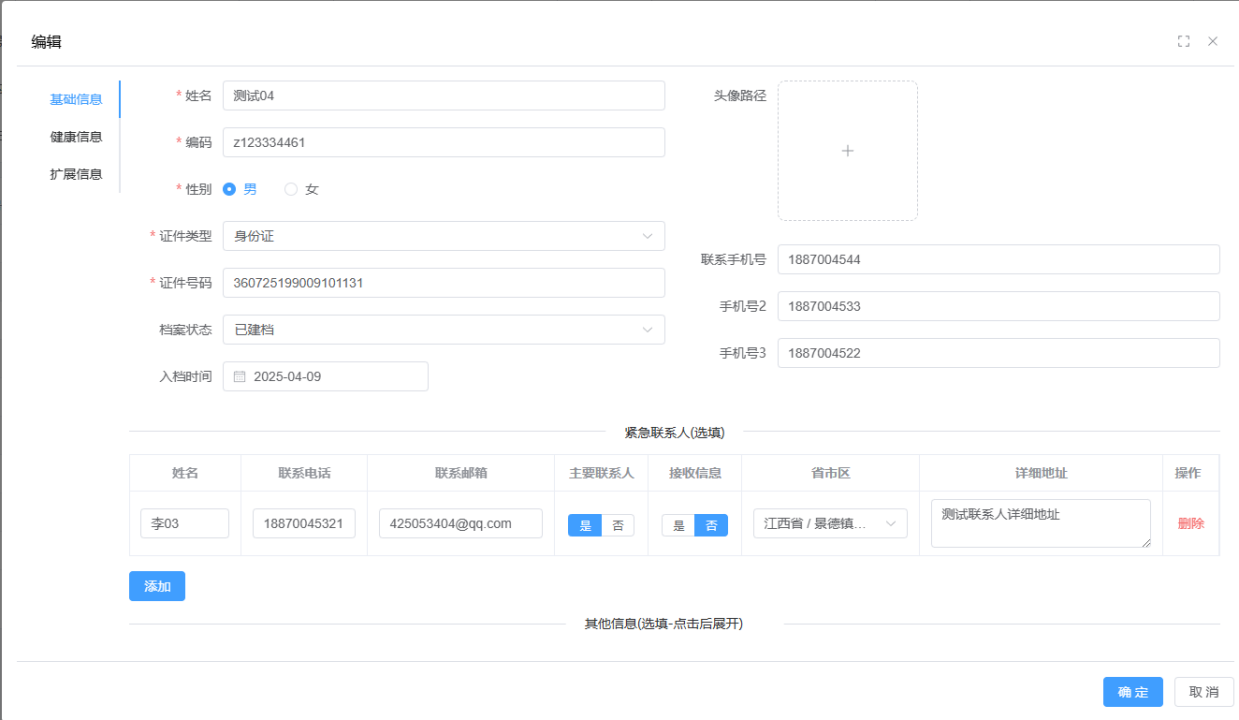This screenshot has height=720, width=1239.
Task: Click the 联系邮箱 column header
Action: tap(461, 473)
